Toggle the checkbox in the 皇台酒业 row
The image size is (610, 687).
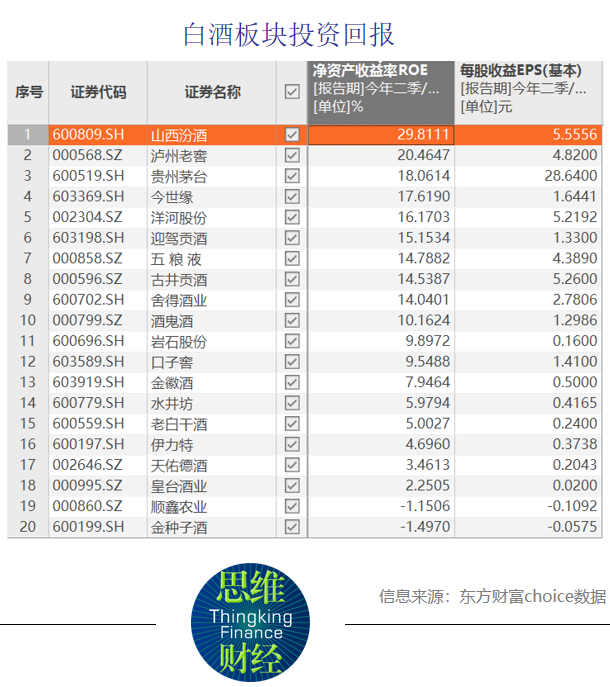(x=292, y=485)
